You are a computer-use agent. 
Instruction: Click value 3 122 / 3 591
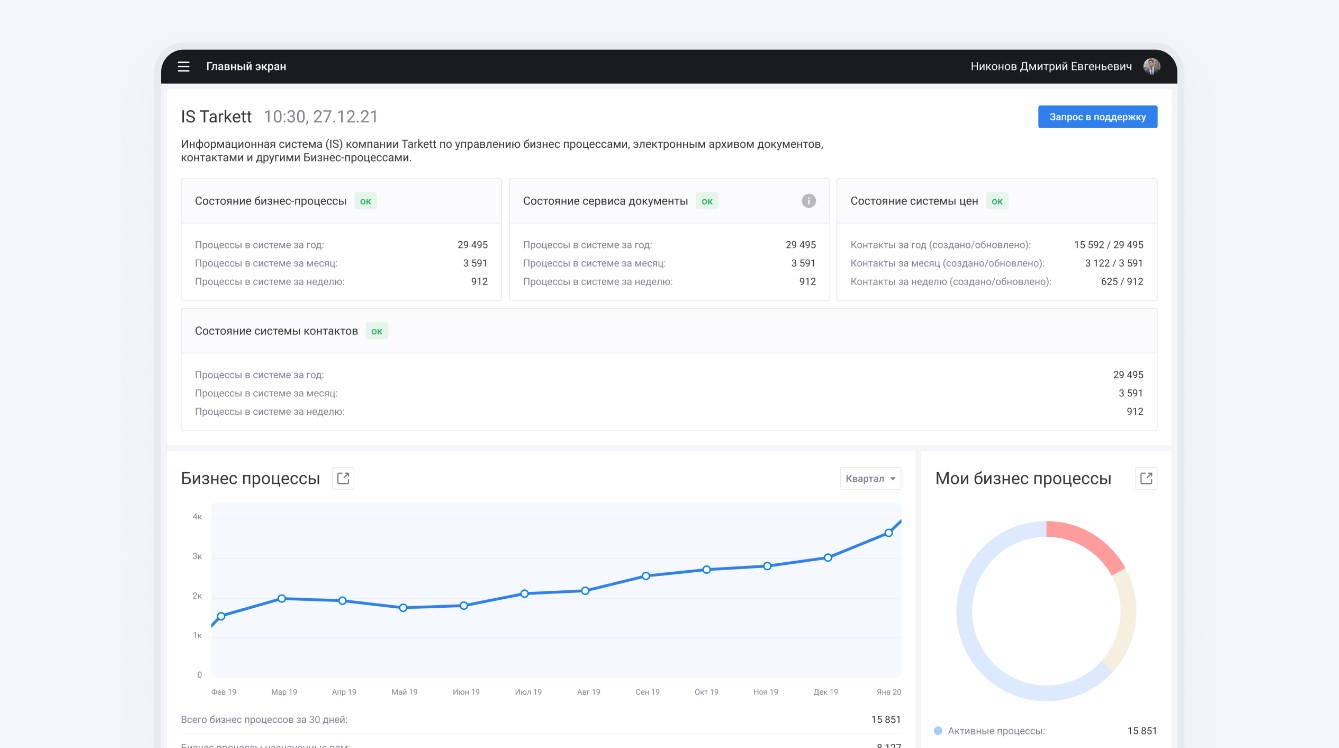1114,263
